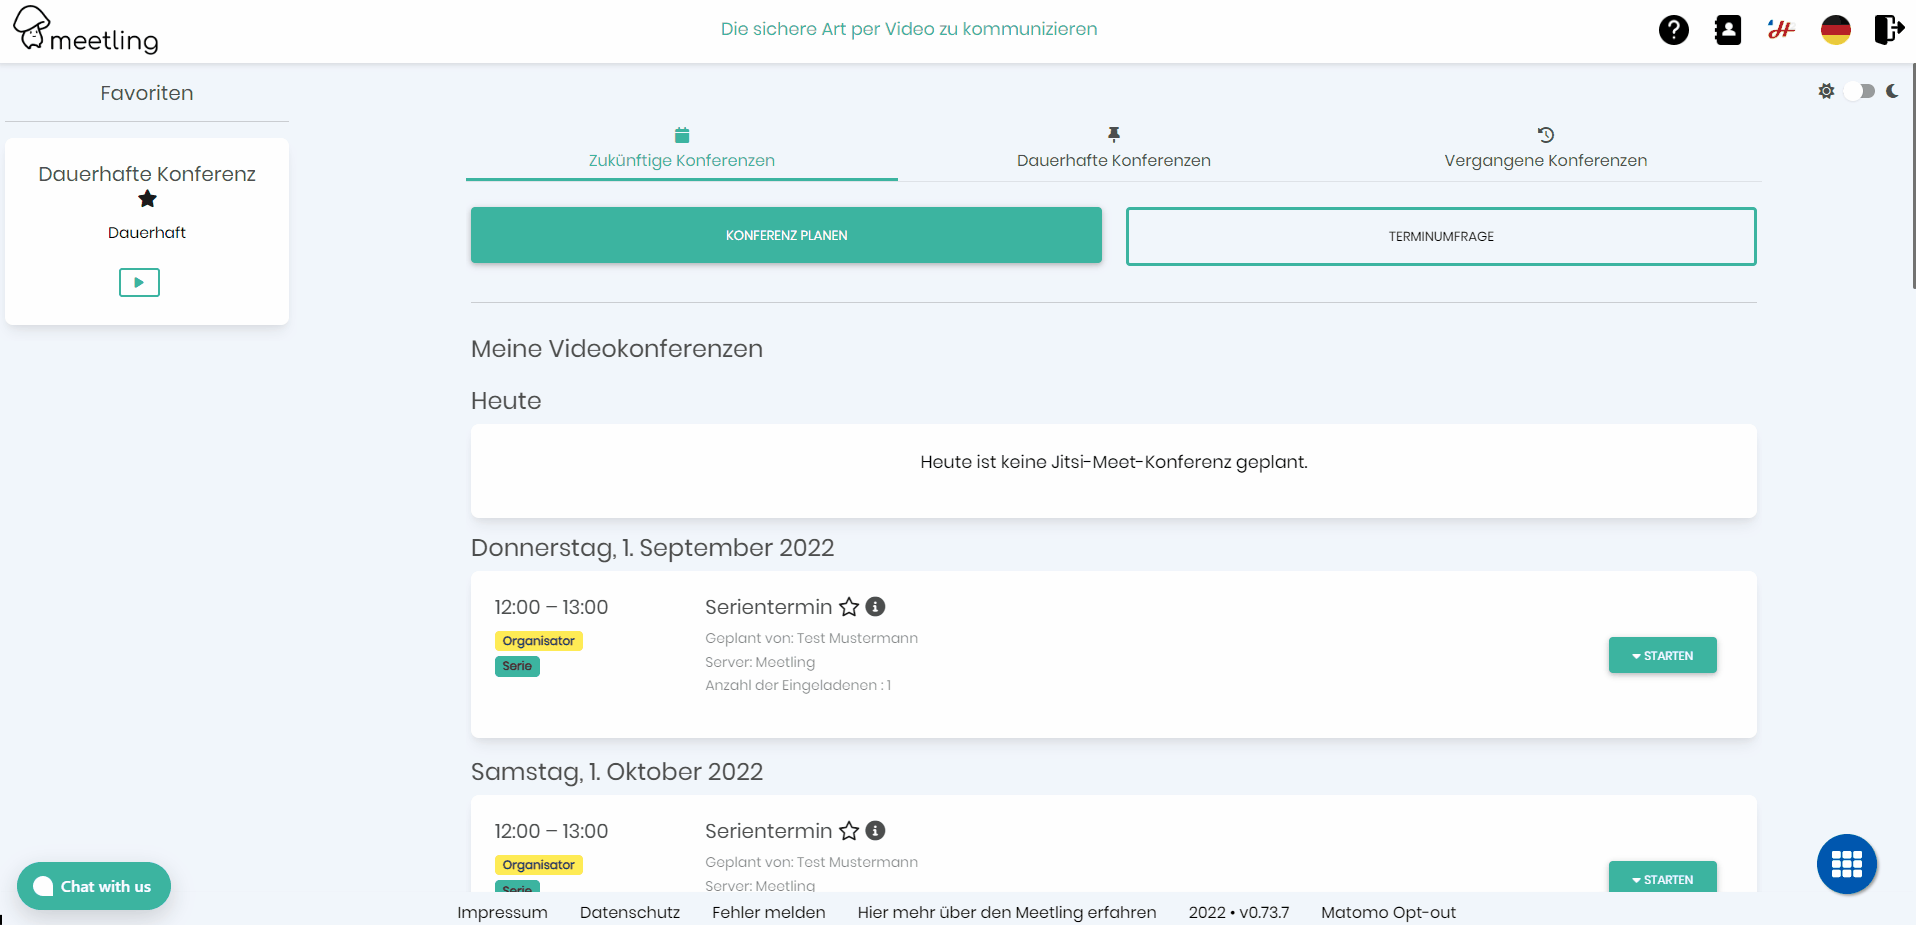Open info icon next to September Serientermin

(876, 606)
